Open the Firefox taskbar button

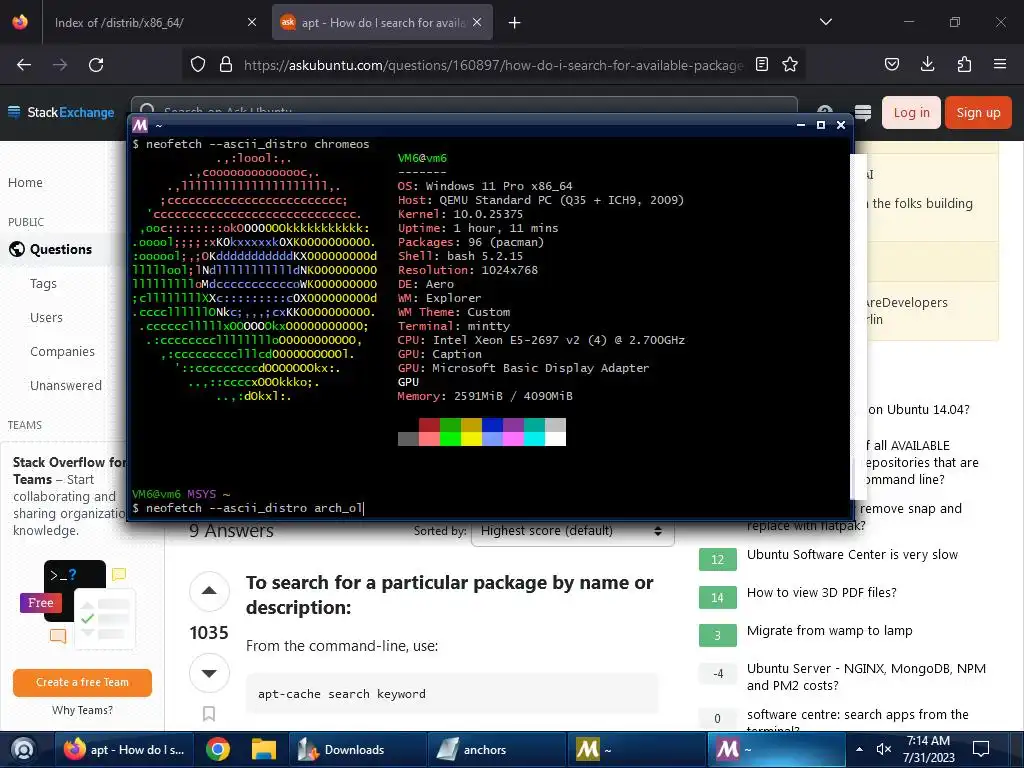pos(125,750)
